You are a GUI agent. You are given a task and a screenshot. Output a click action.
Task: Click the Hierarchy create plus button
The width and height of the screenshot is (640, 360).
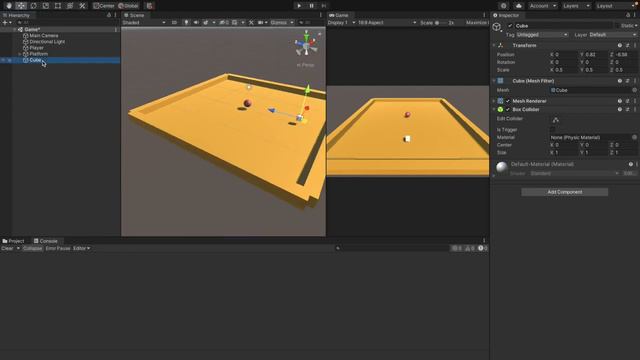[6, 22]
